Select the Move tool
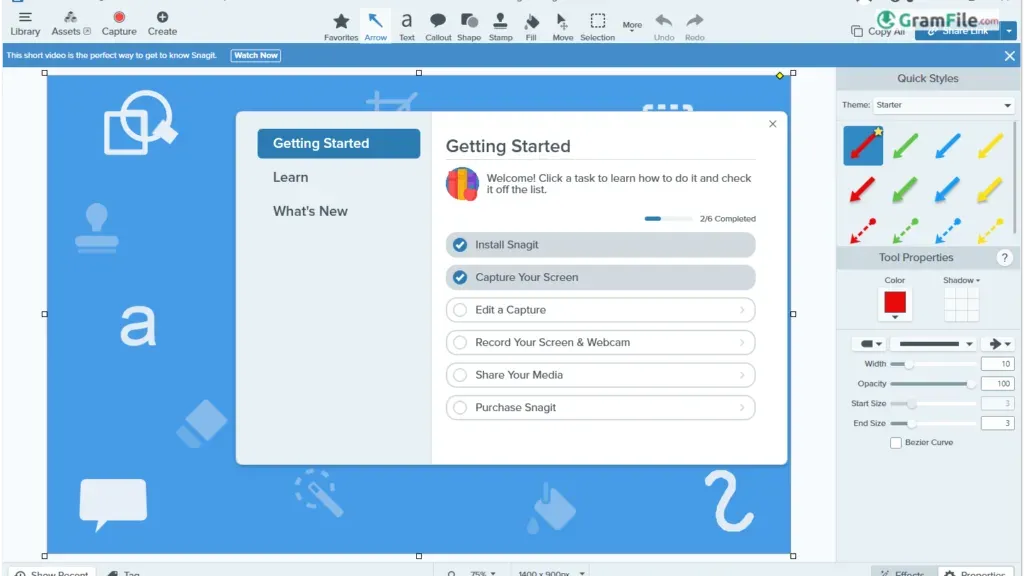This screenshot has height=576, width=1024. (562, 27)
